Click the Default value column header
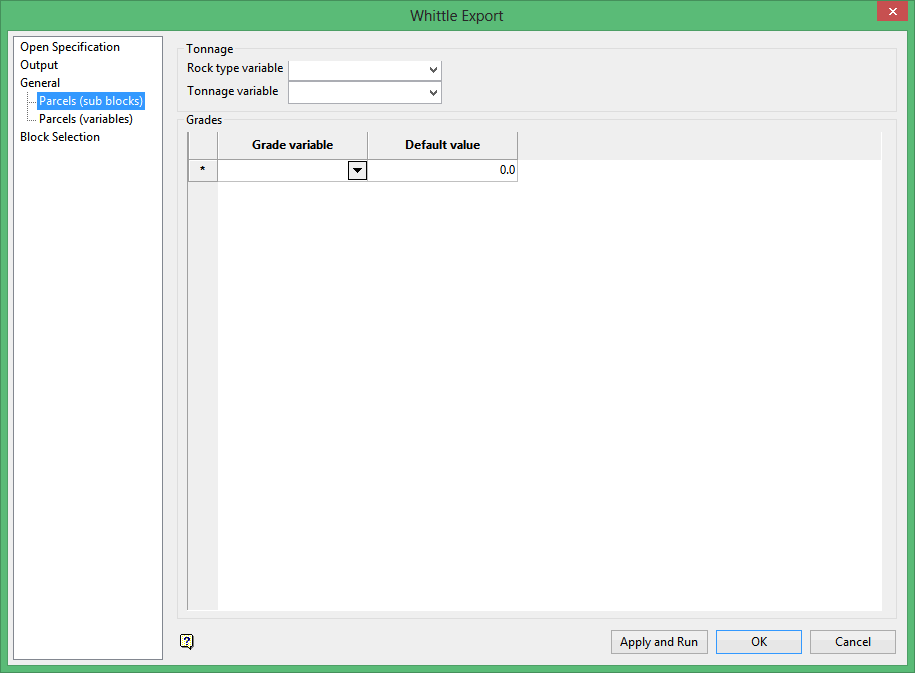 pos(442,145)
